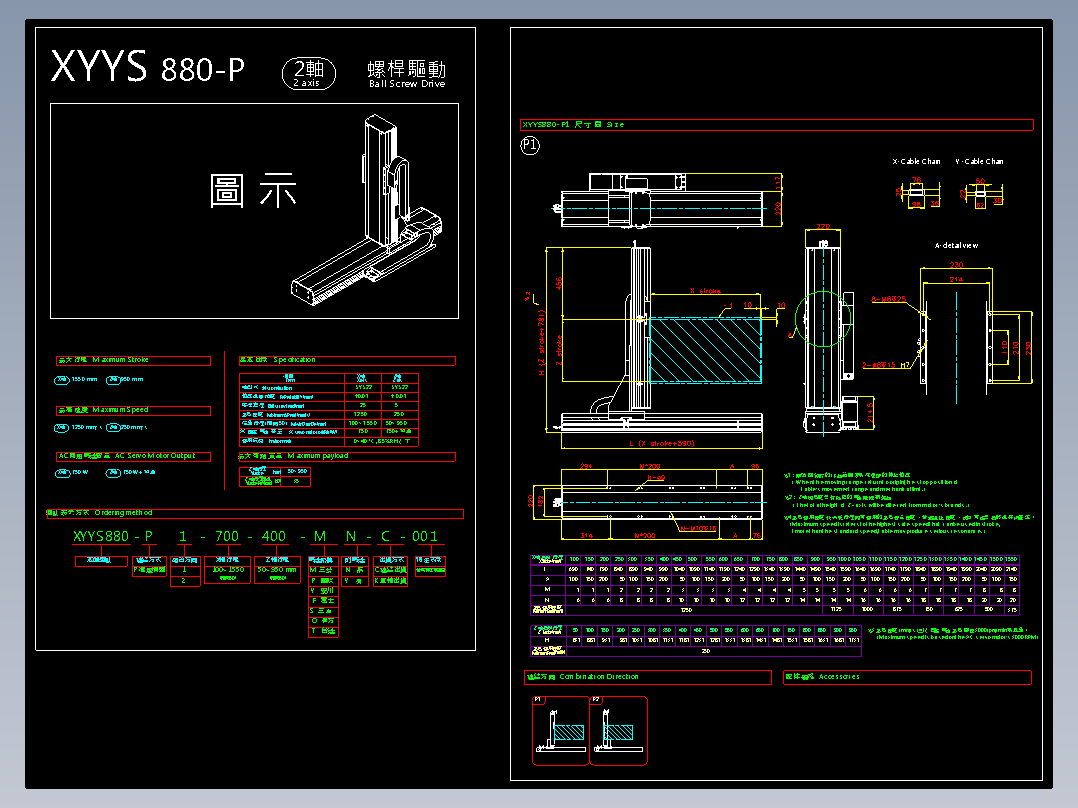Click the '230' dimension atop A-detail view
Viewport: 1078px width, 808px height.
[x=956, y=265]
